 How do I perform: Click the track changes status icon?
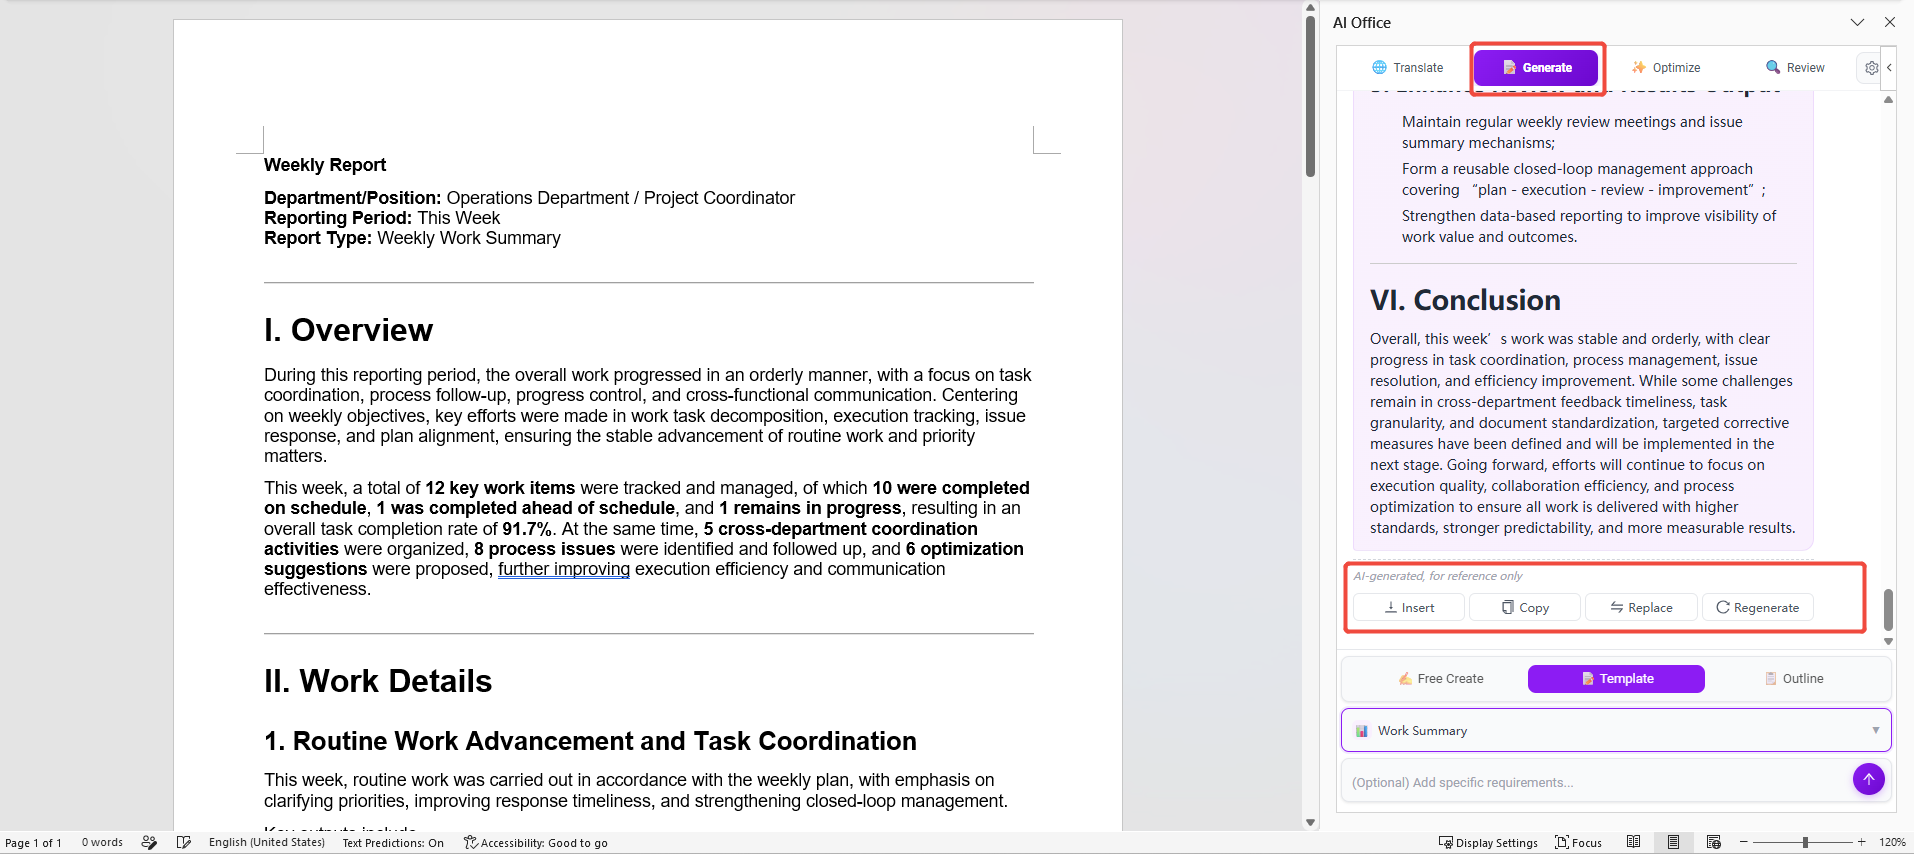149,843
